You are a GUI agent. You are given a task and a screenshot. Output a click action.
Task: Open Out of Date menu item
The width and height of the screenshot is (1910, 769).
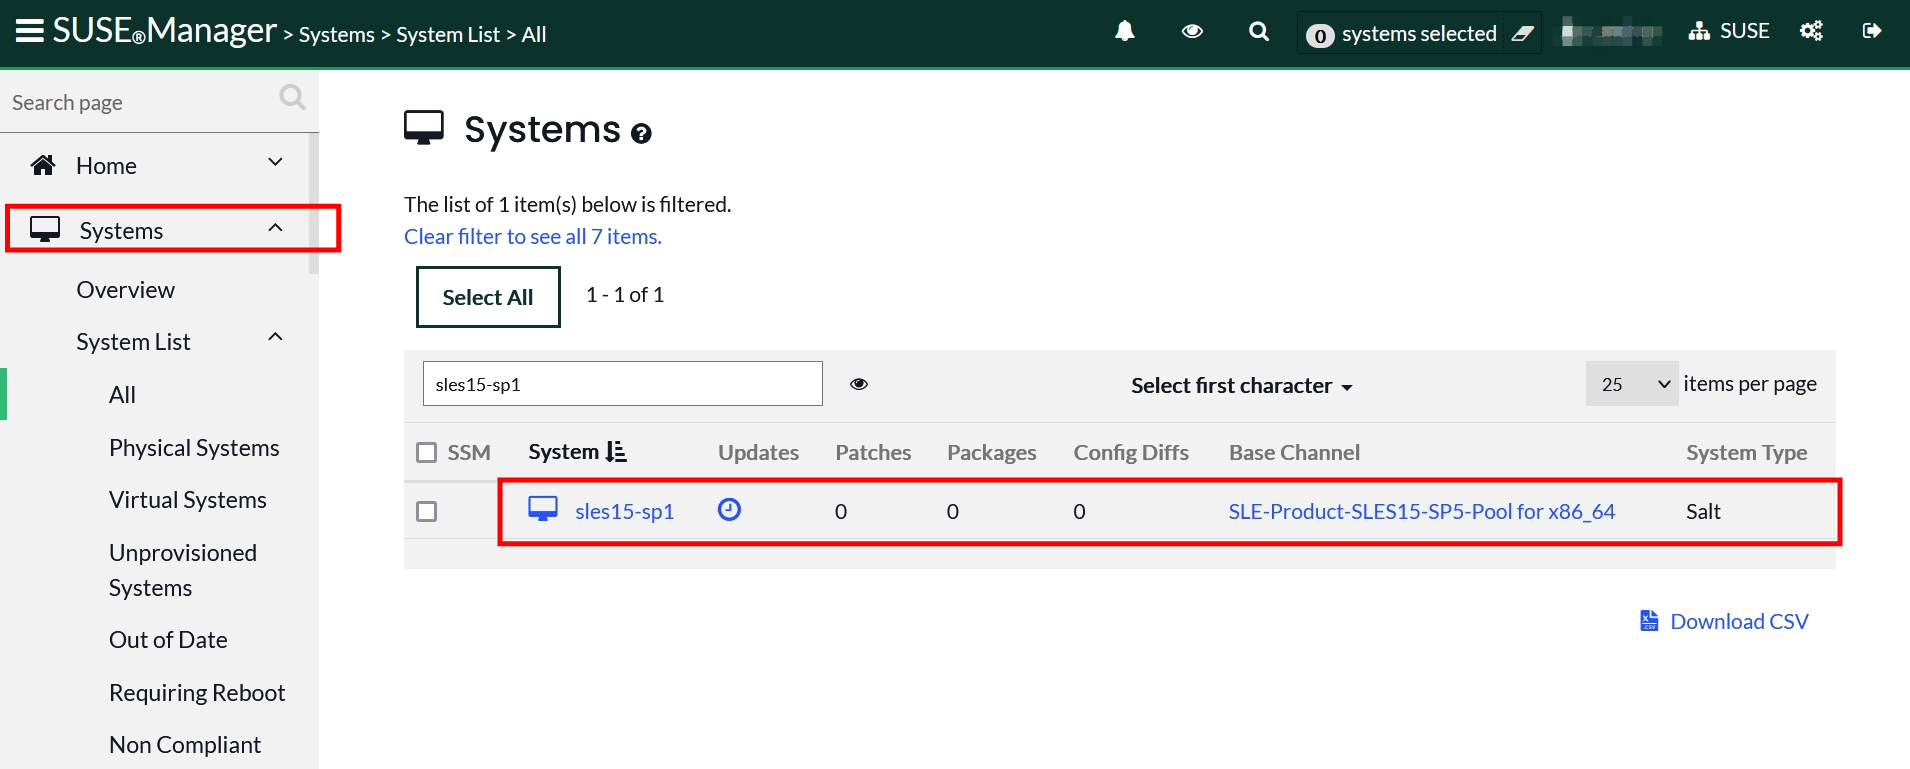coord(168,640)
